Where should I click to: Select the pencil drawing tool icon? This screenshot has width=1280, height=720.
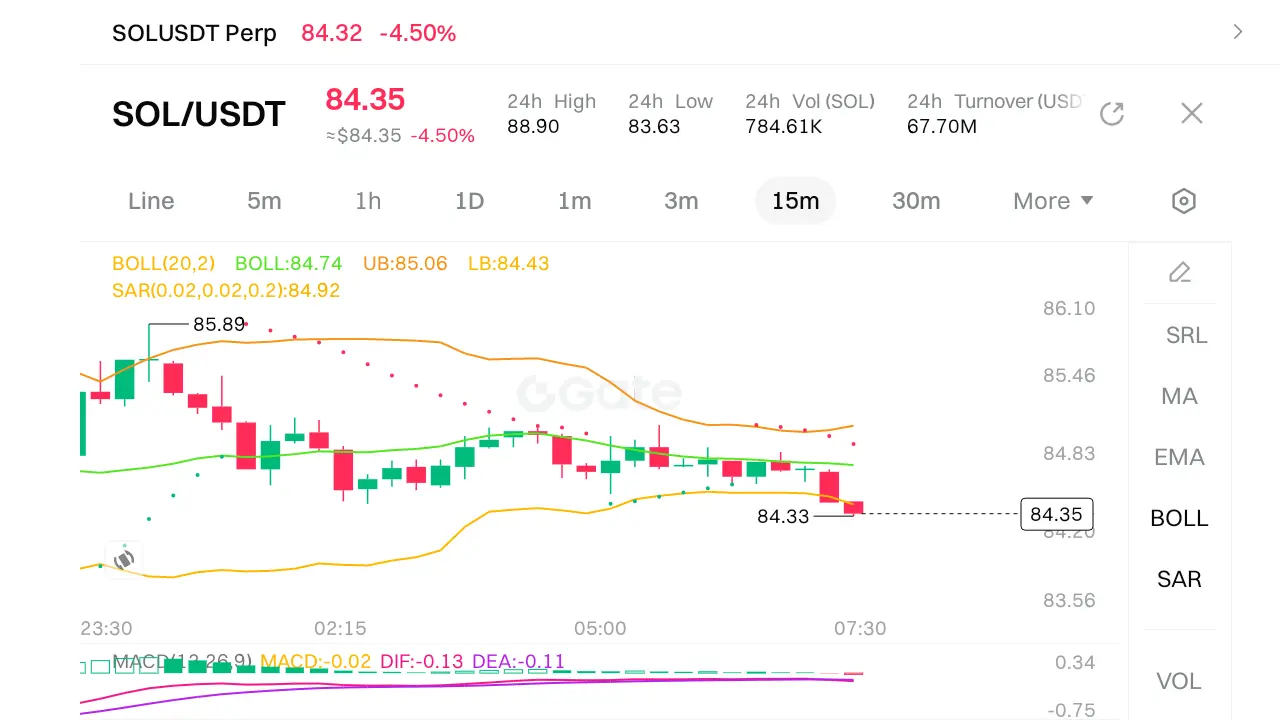[1180, 272]
